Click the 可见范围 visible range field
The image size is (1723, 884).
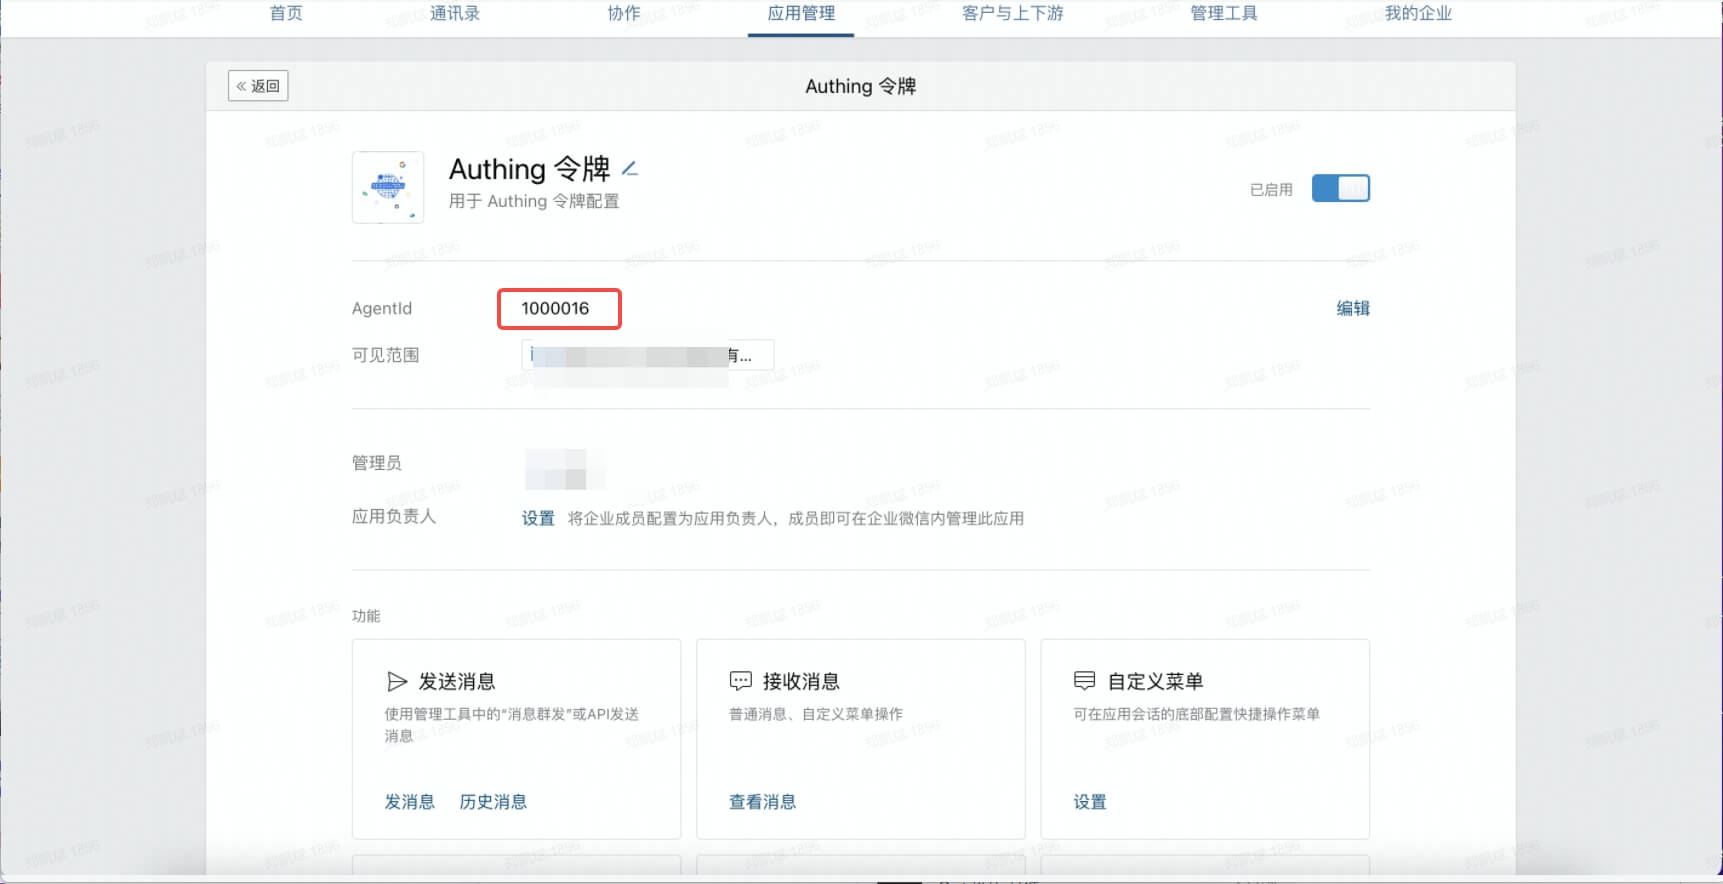647,355
